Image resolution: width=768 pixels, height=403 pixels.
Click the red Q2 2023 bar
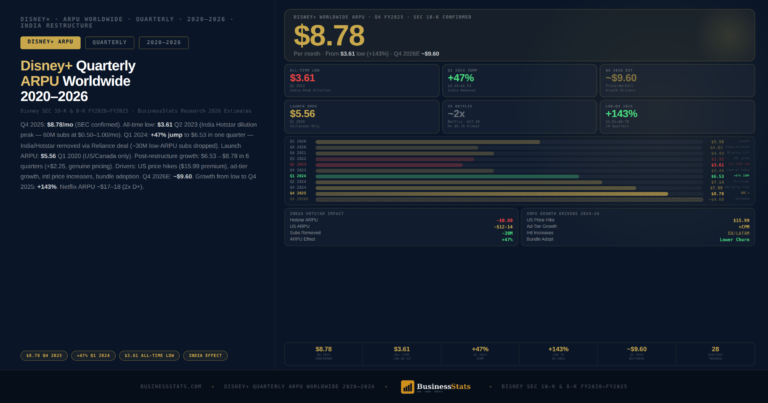(389, 165)
